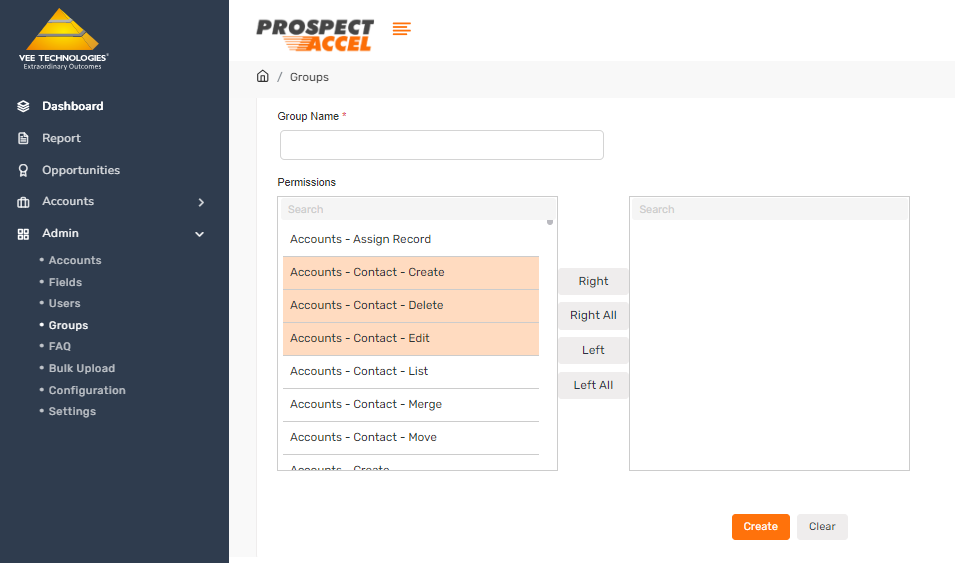Image resolution: width=955 pixels, height=563 pixels.
Task: Click the Group Name text field
Action: click(442, 145)
